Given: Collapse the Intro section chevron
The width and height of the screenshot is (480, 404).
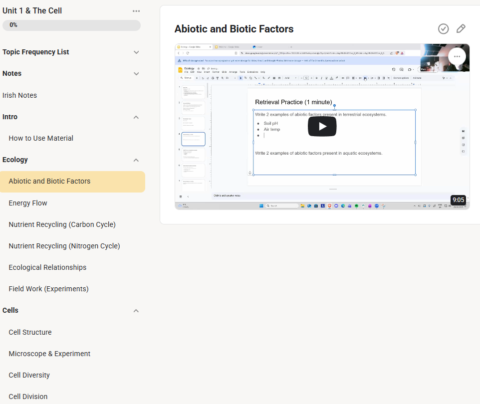Looking at the screenshot, I should pyautogui.click(x=136, y=117).
